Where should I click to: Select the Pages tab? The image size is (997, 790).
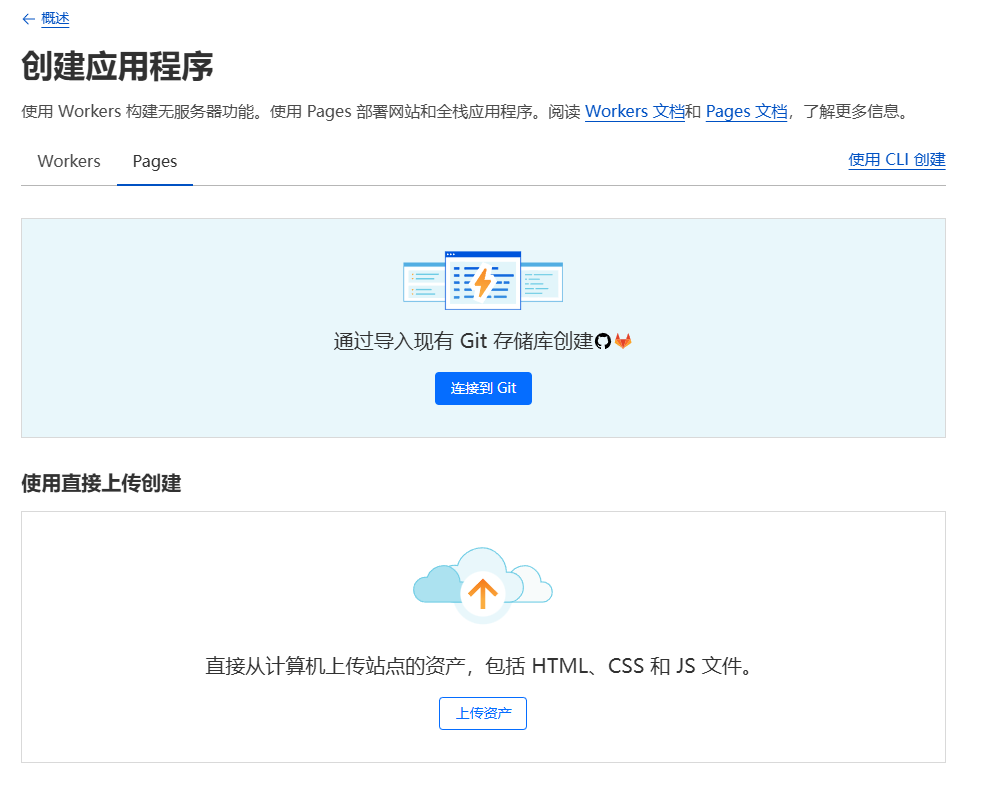click(x=154, y=161)
